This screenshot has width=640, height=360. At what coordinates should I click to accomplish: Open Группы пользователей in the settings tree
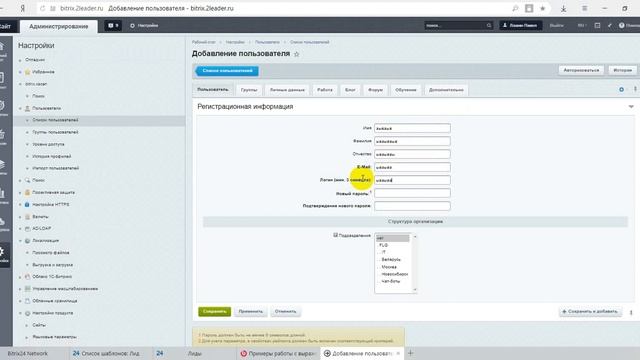click(x=55, y=132)
